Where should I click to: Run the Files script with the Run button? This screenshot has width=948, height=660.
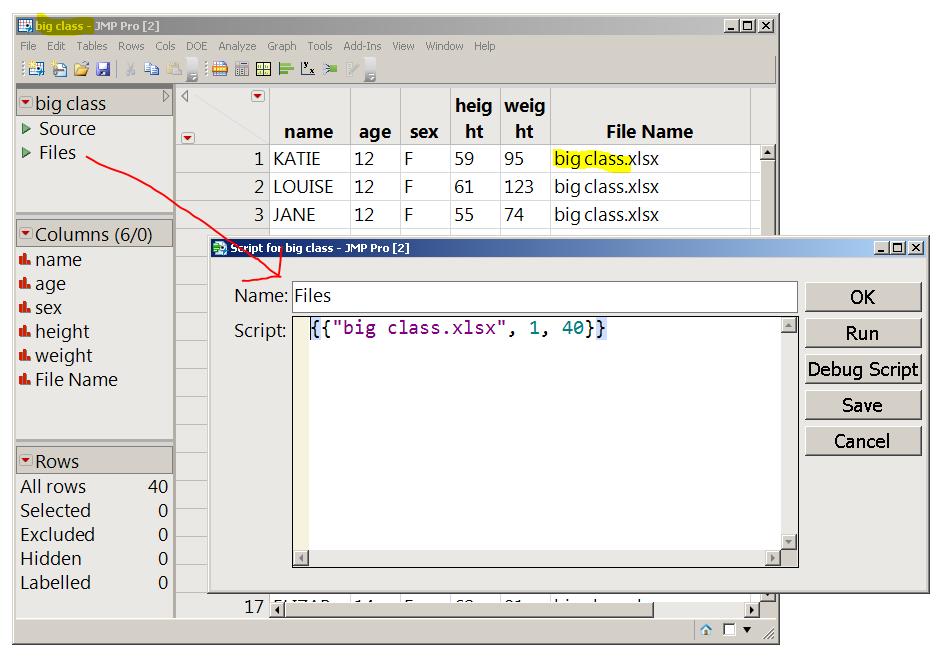click(862, 332)
